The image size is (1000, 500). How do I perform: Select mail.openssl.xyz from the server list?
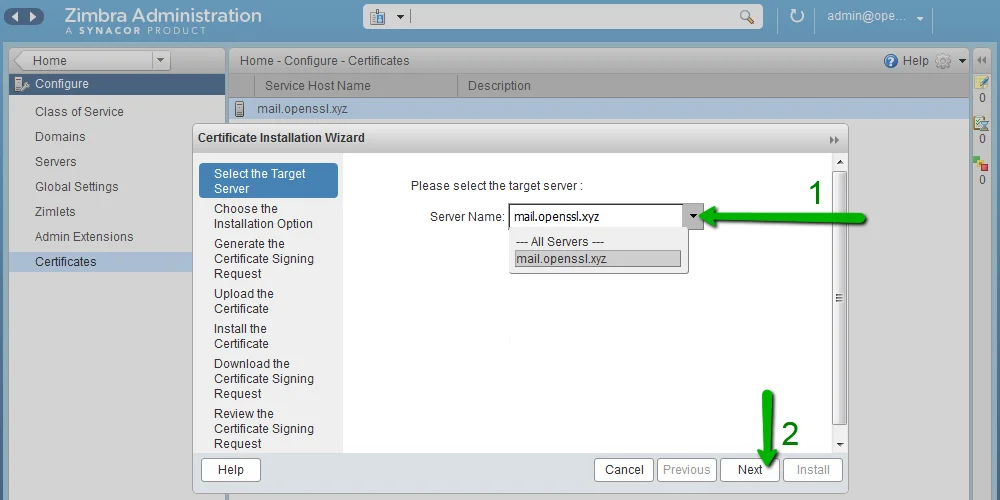pos(597,259)
